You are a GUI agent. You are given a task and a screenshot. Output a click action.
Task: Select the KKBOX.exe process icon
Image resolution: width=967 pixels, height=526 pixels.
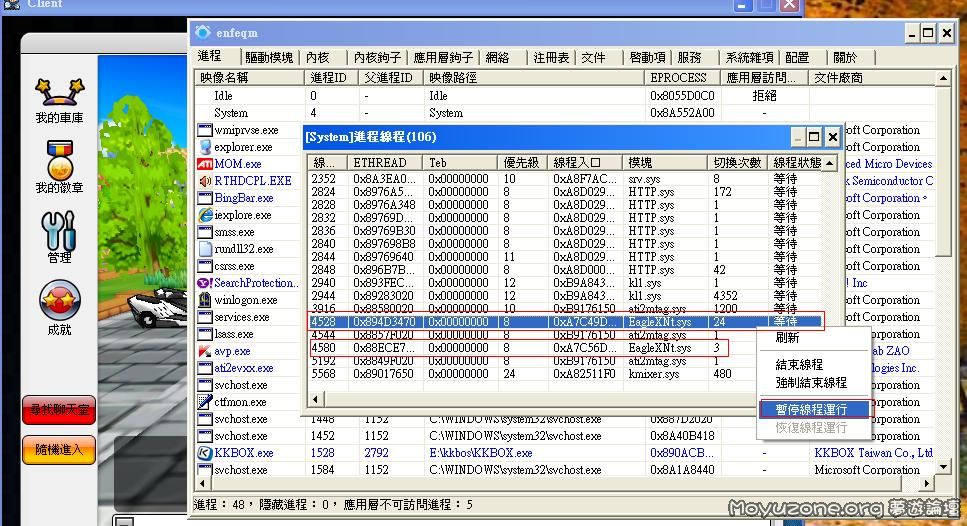coord(205,453)
